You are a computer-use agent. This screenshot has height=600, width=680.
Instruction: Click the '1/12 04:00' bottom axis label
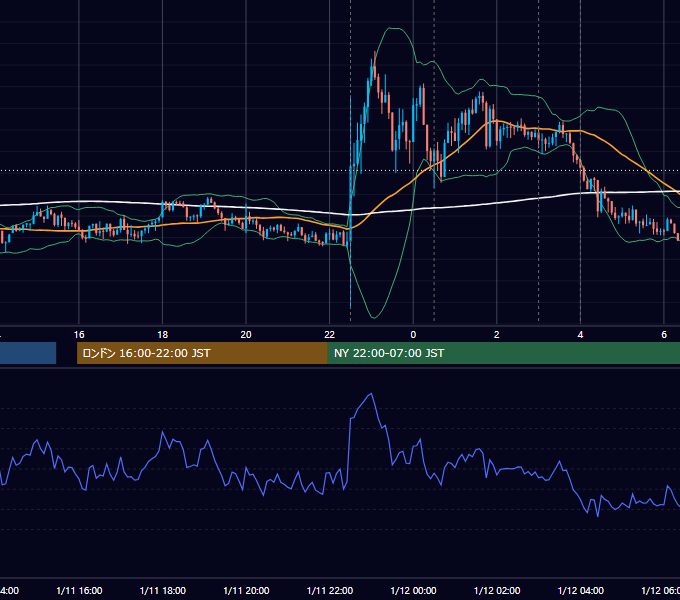click(x=581, y=590)
